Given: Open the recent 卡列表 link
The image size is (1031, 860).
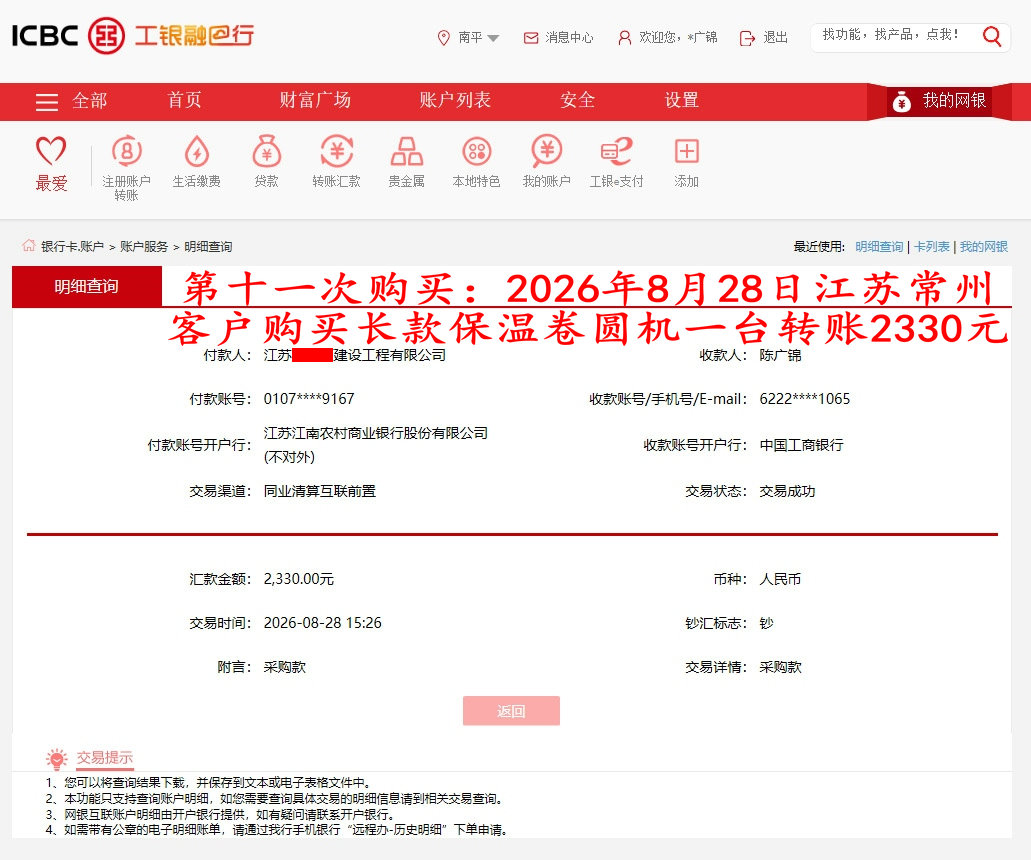Looking at the screenshot, I should (932, 247).
